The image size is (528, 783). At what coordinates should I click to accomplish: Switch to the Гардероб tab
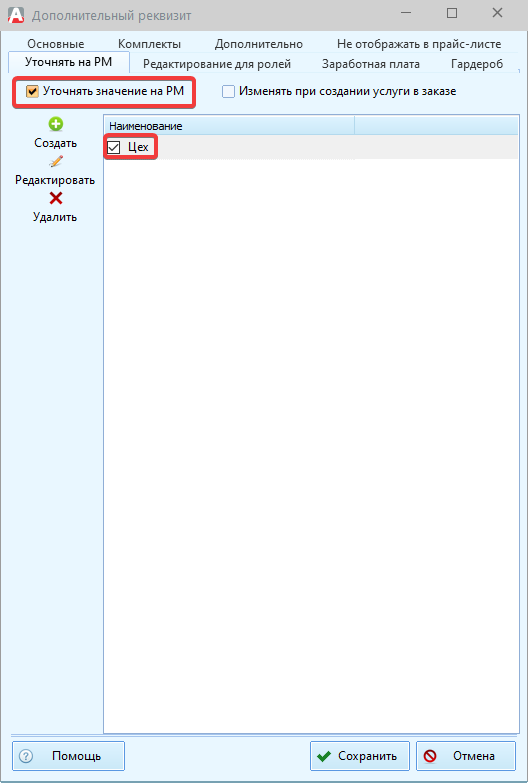[x=477, y=64]
